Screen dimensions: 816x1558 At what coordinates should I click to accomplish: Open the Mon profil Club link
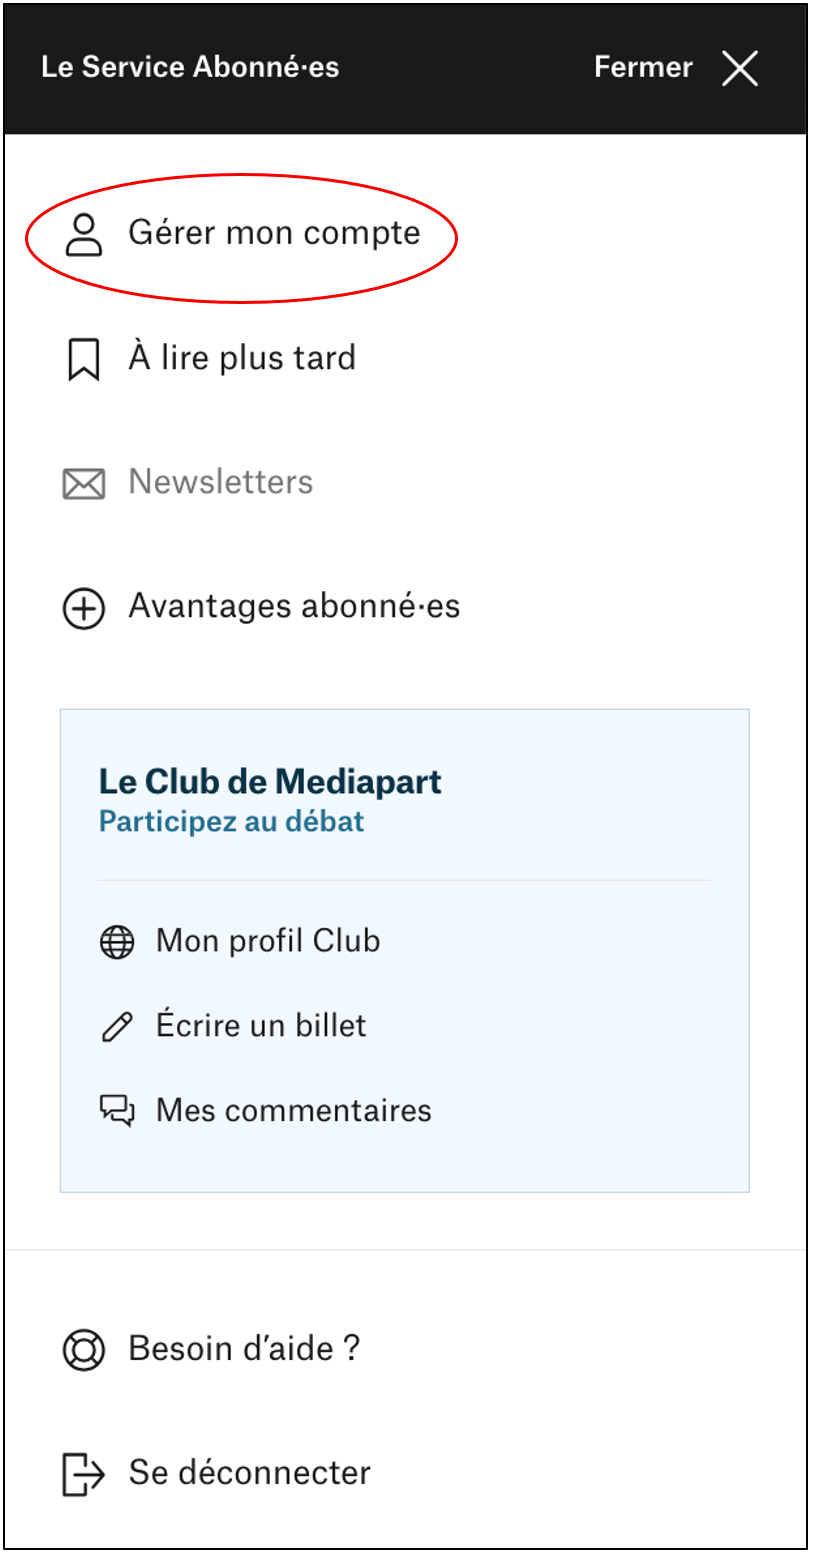(268, 941)
